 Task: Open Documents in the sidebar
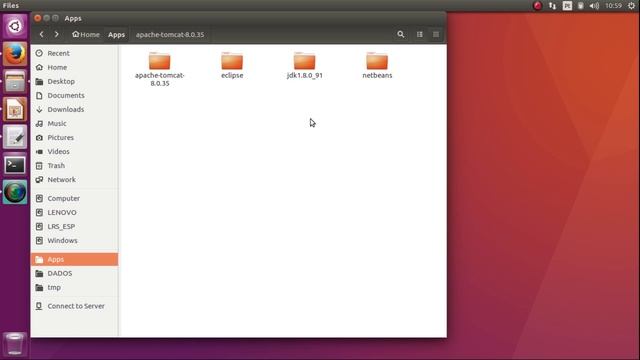click(74, 96)
